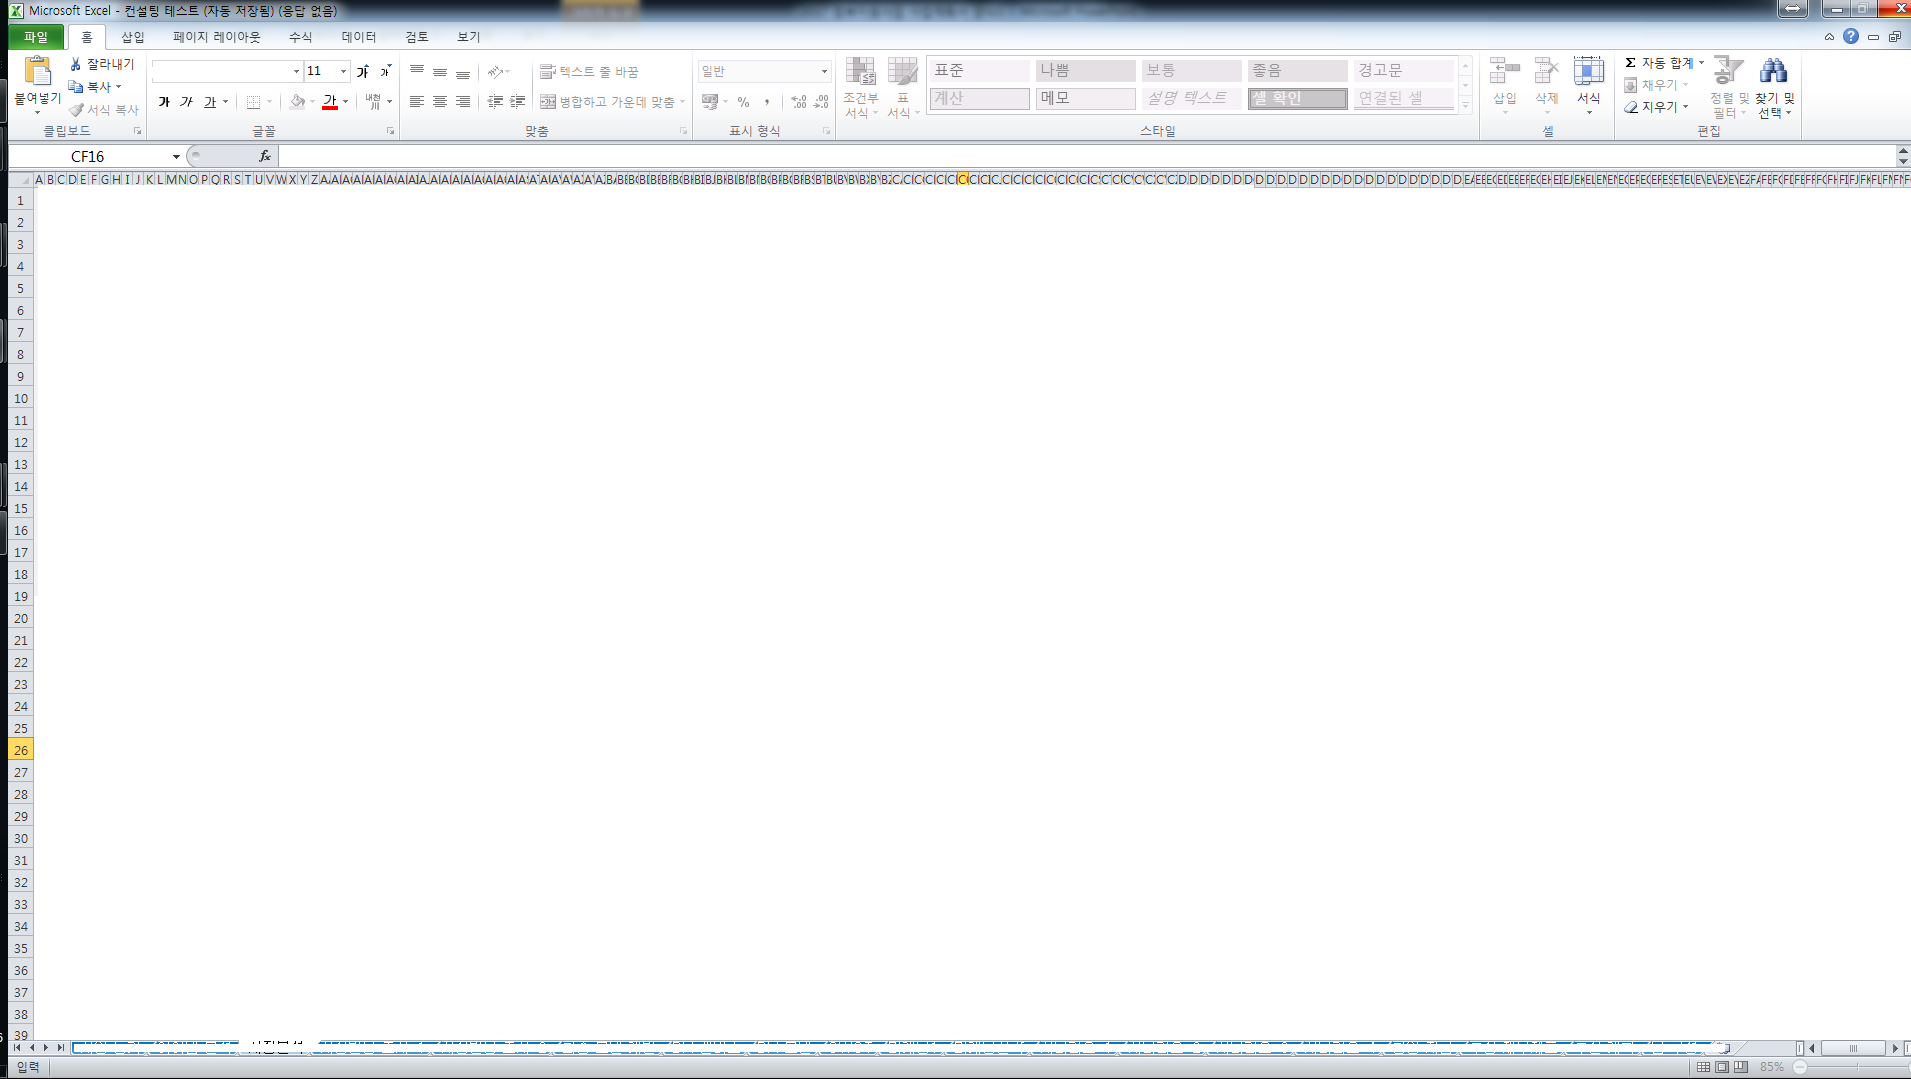The image size is (1911, 1079).
Task: Apply the 좋음 cell style
Action: (x=1297, y=71)
